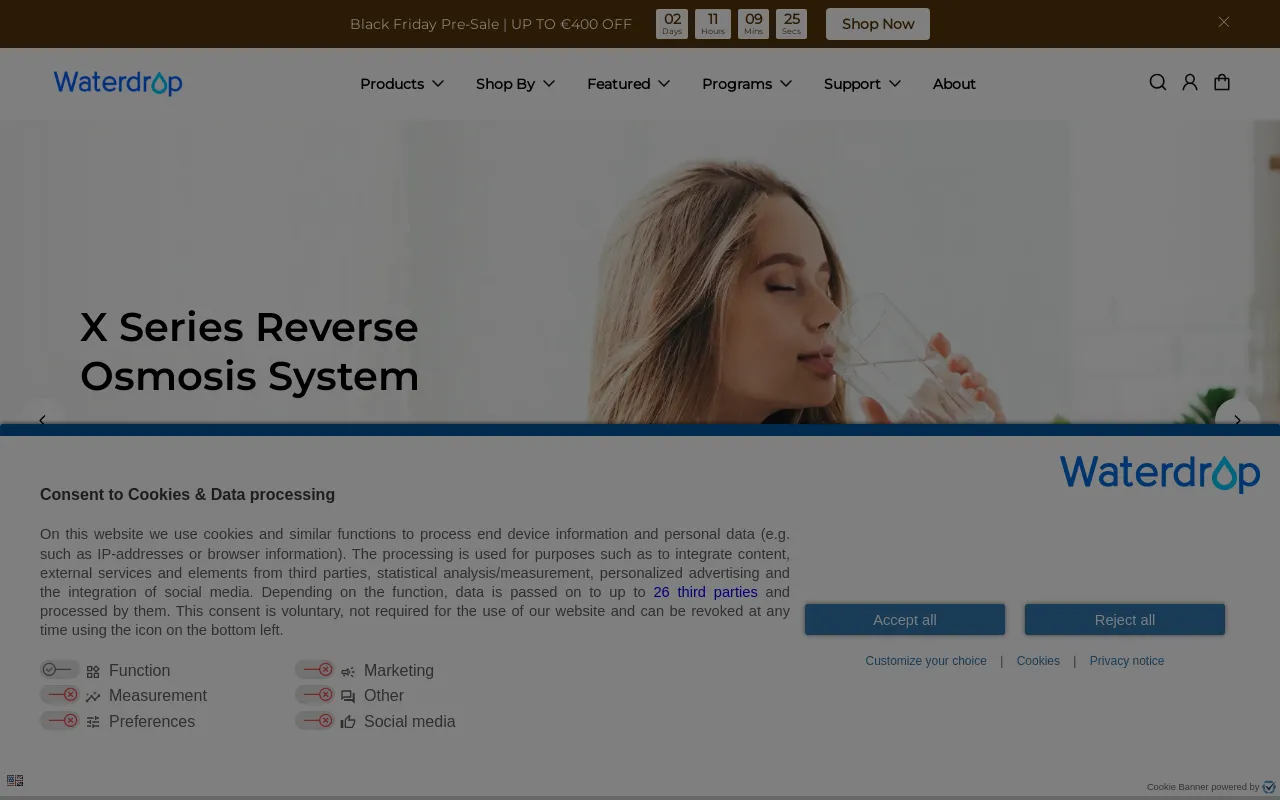1280x800 pixels.
Task: Open the search magnifier icon
Action: click(x=1158, y=83)
